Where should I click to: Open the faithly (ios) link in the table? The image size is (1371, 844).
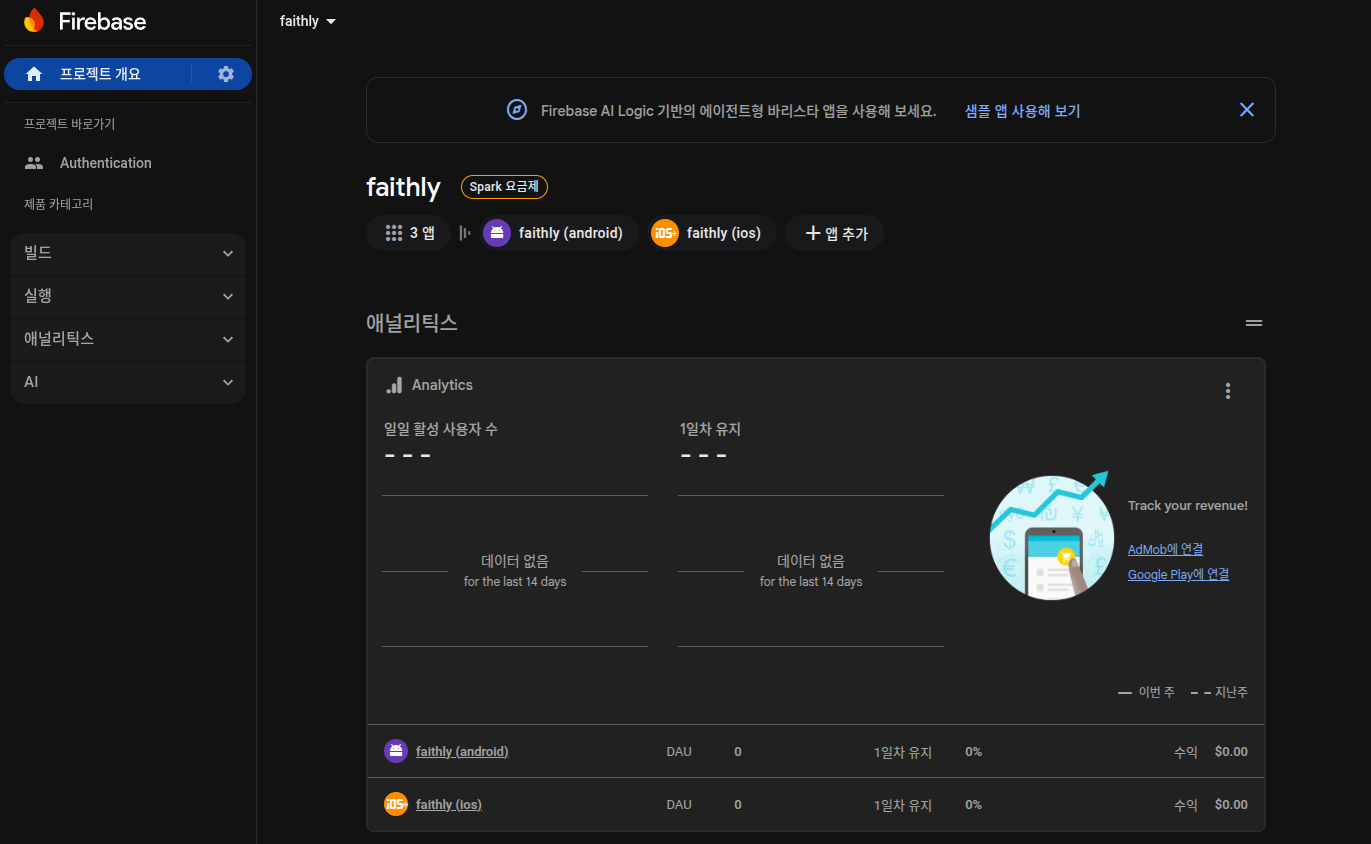449,804
